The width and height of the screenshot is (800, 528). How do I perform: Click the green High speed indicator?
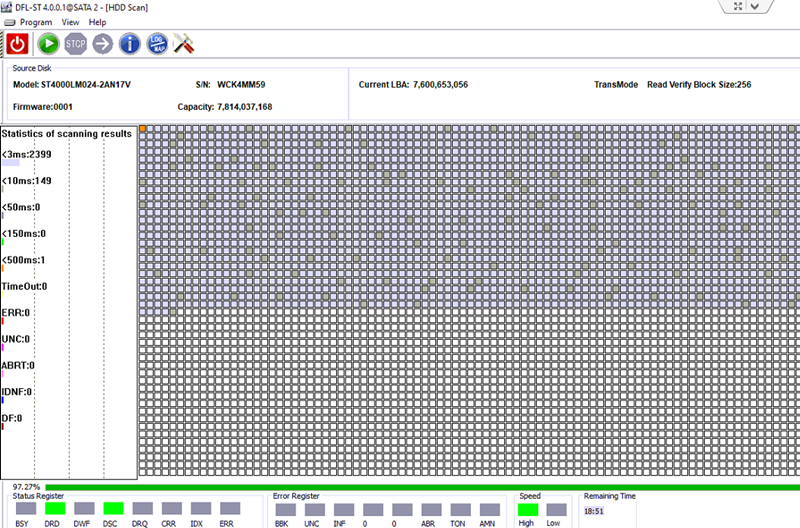(x=528, y=510)
